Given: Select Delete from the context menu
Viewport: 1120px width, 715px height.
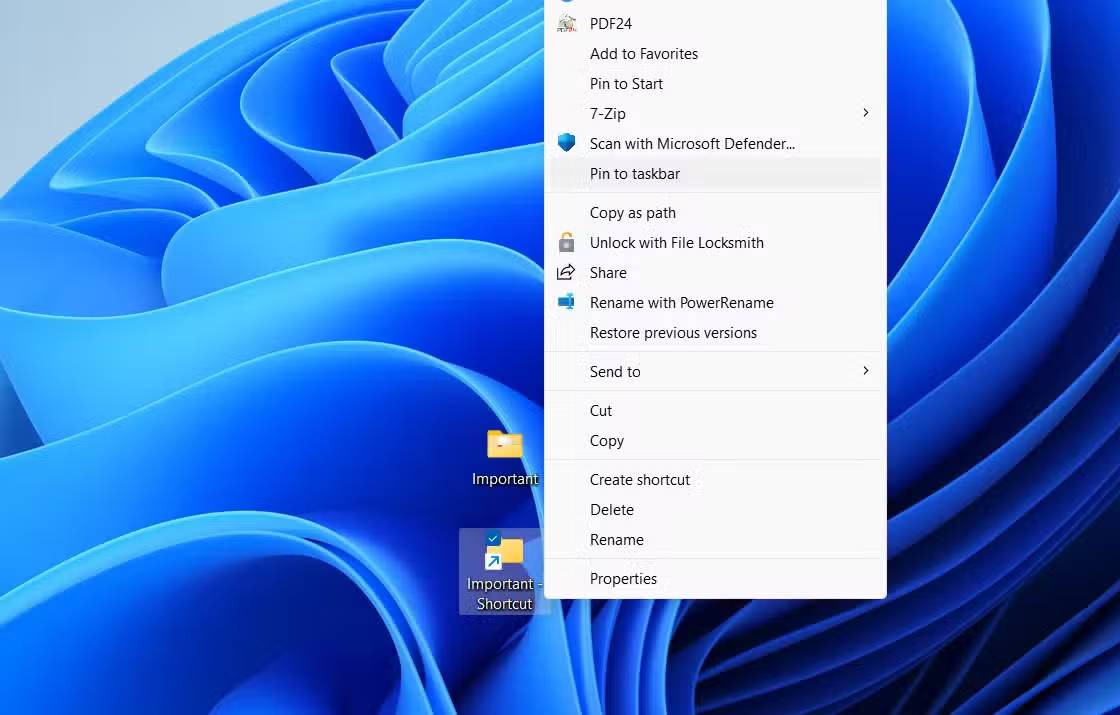Looking at the screenshot, I should (x=611, y=509).
